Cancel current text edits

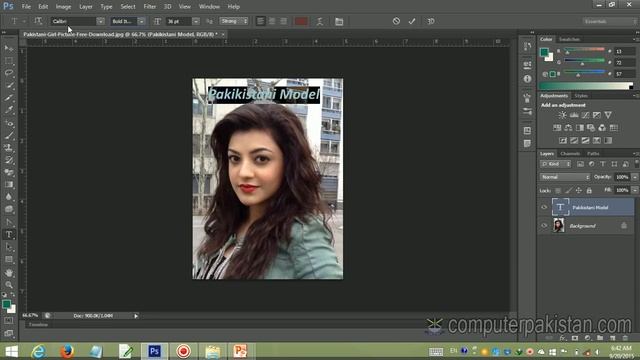pyautogui.click(x=396, y=21)
